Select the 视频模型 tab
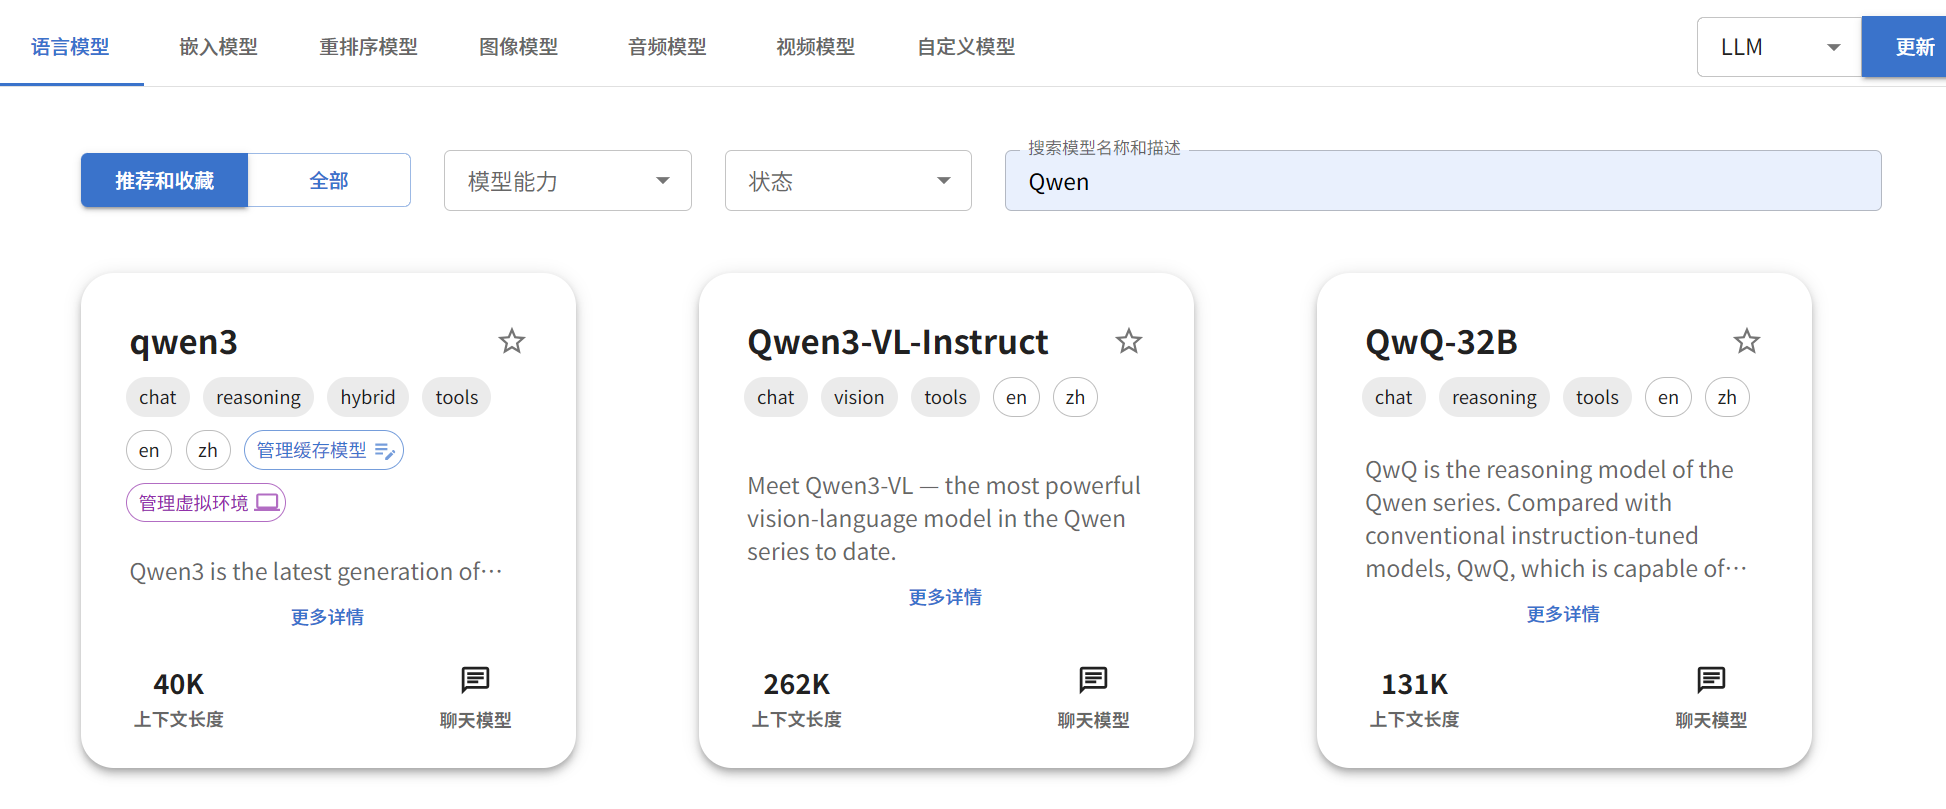Screen dimensions: 1946x809 (815, 47)
